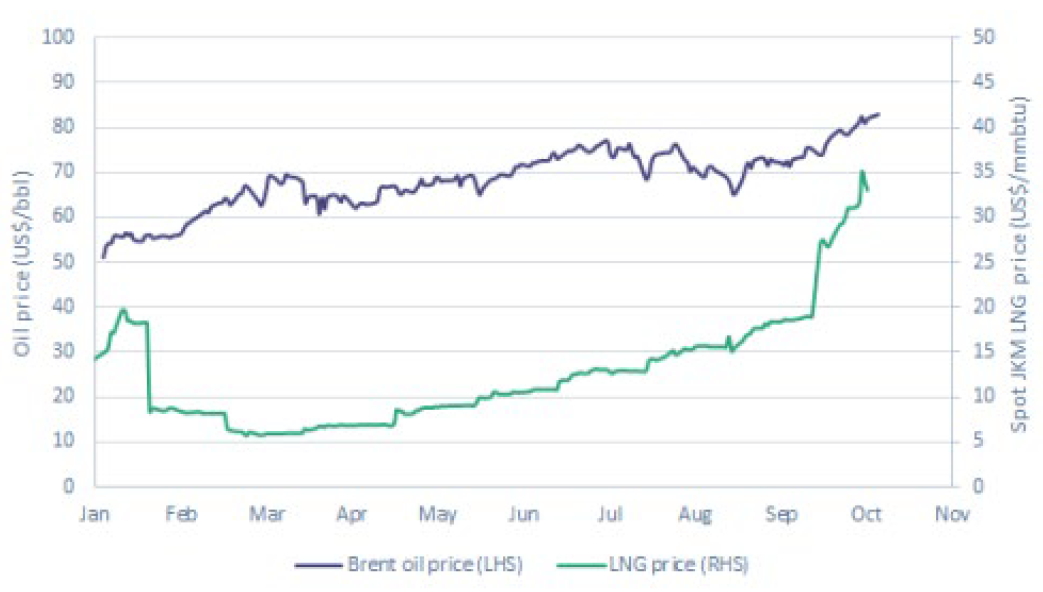Select the Sep label on the x-axis
This screenshot has height=592, width=1043.
[781, 514]
